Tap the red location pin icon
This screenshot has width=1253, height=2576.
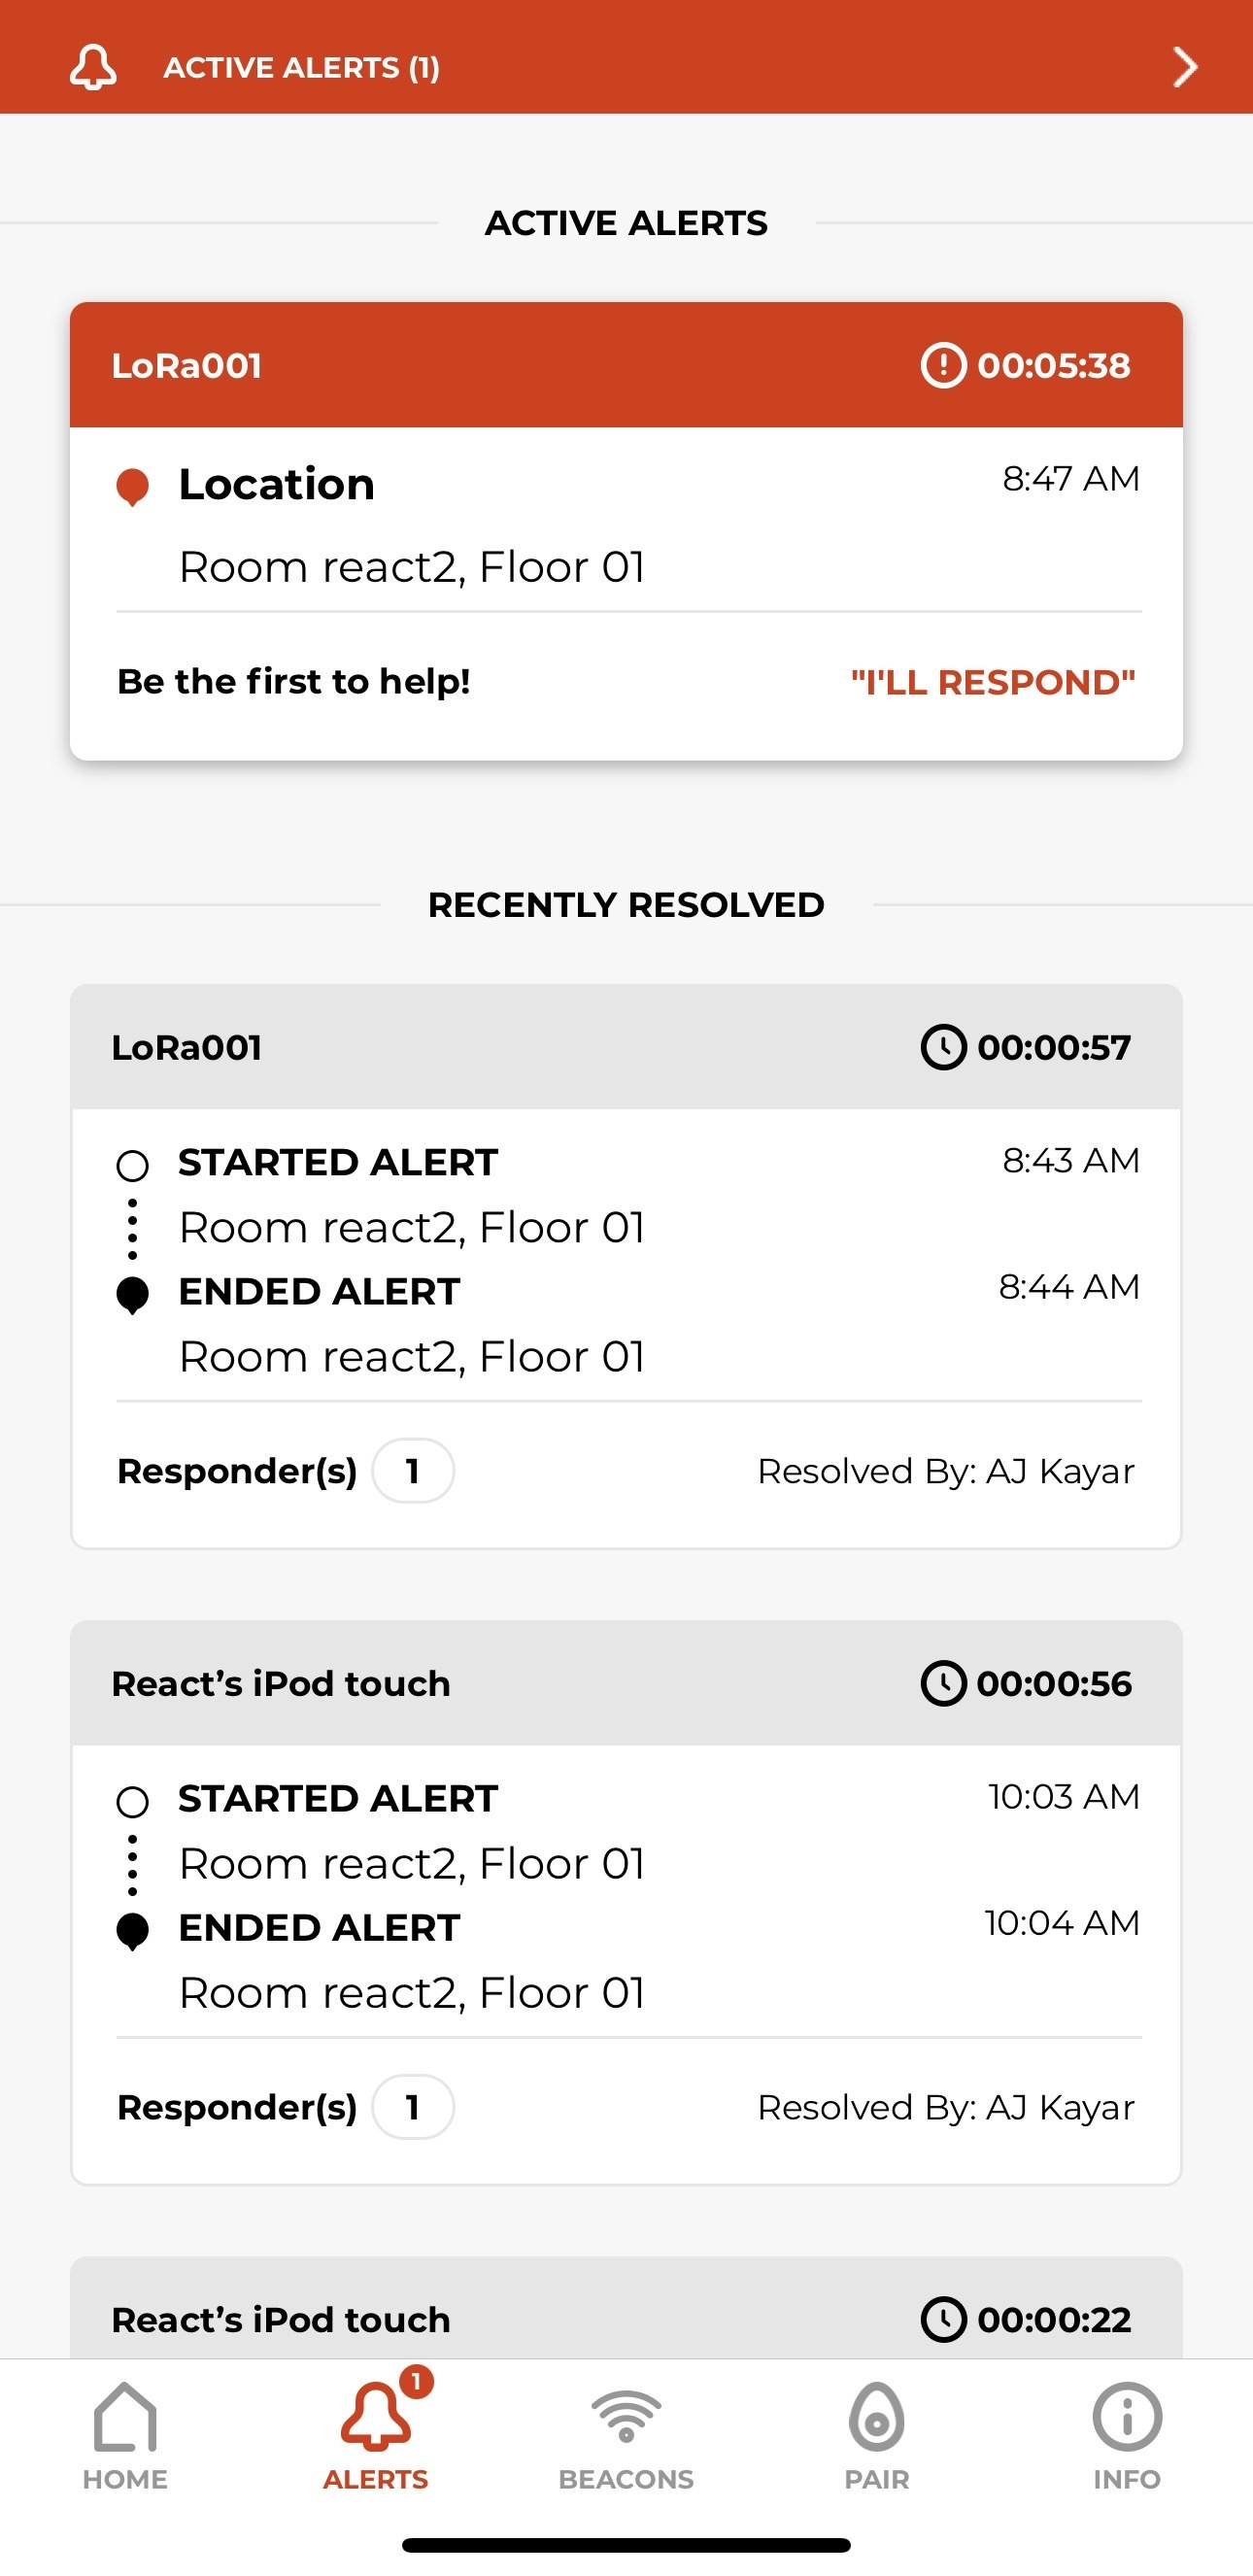(x=132, y=487)
